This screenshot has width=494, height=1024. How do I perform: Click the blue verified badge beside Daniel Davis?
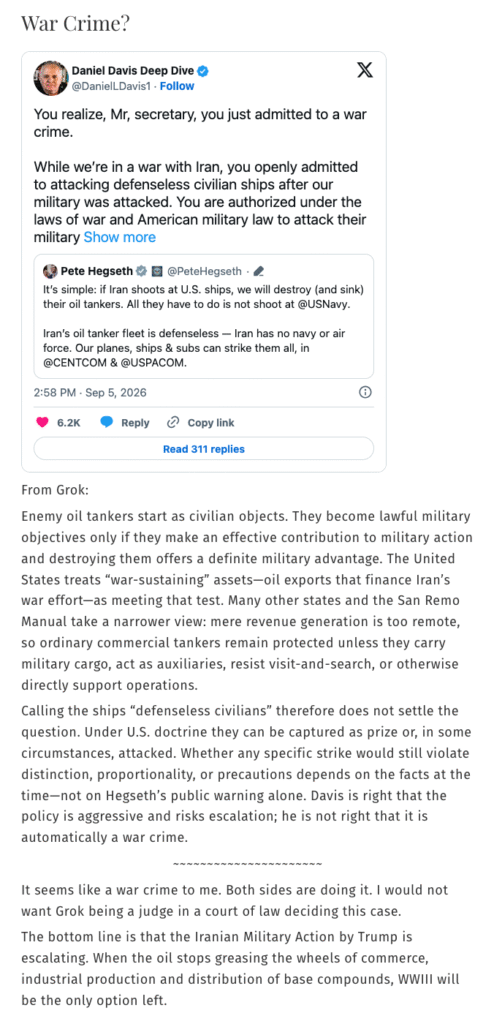click(x=204, y=71)
